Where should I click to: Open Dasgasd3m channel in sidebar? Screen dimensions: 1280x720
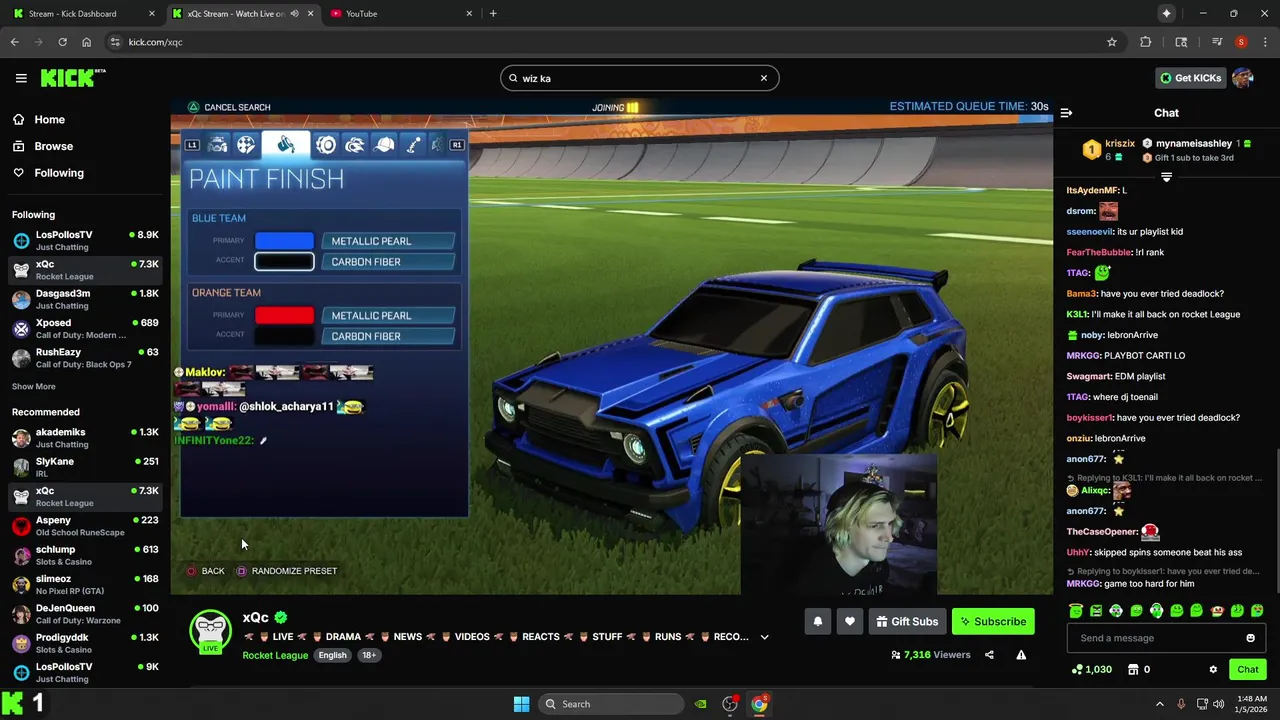tap(85, 299)
